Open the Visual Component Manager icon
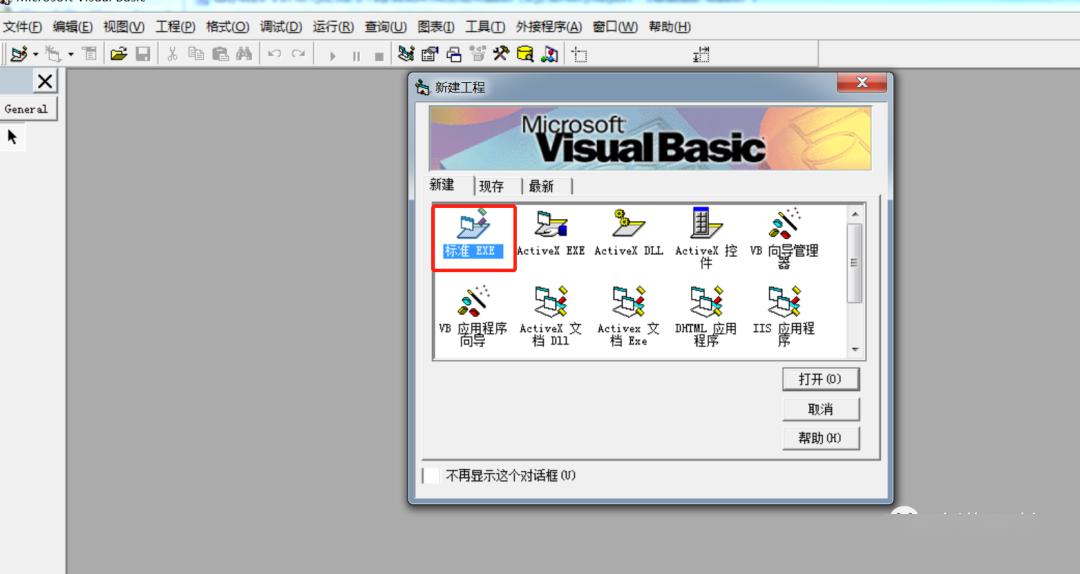This screenshot has height=574, width=1080. click(549, 54)
